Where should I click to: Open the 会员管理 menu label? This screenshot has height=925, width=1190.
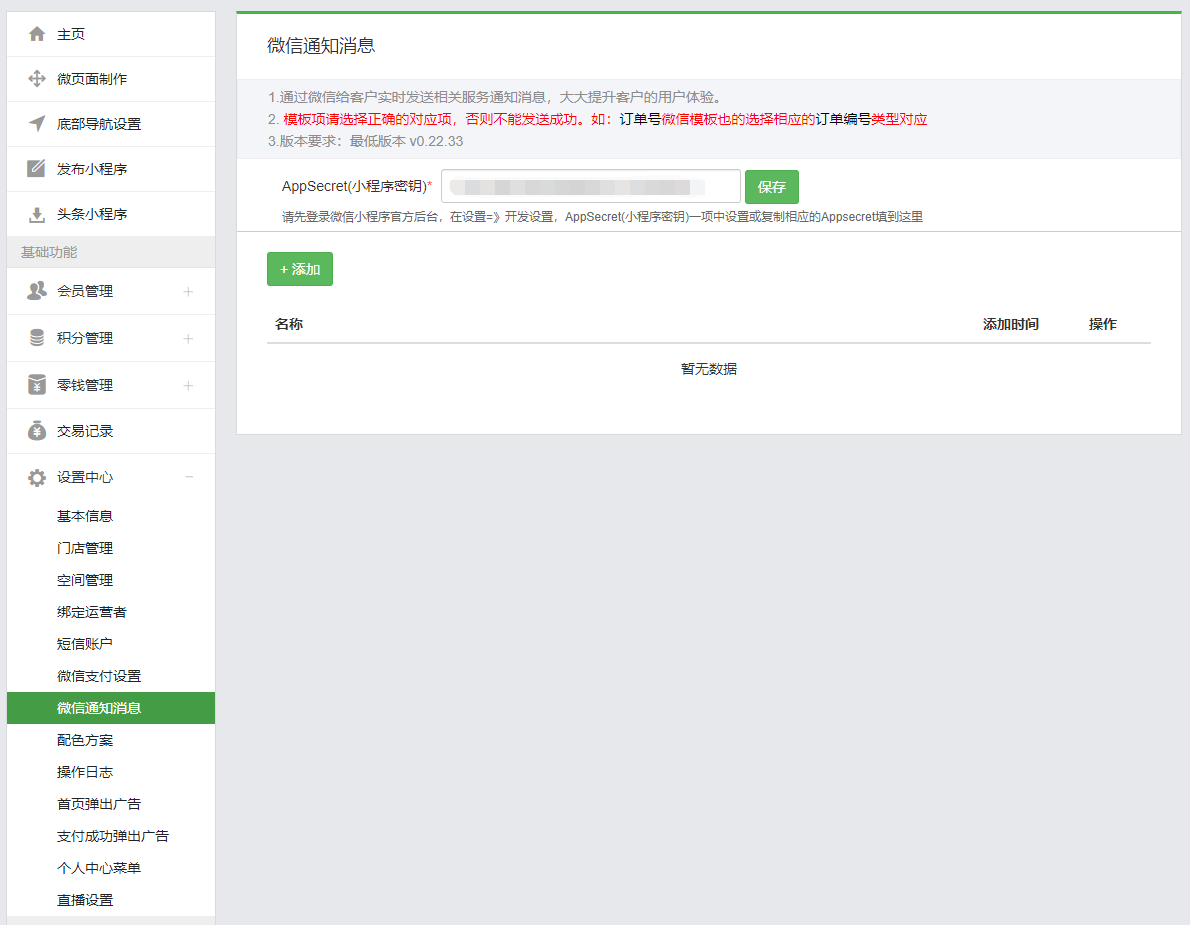(85, 291)
